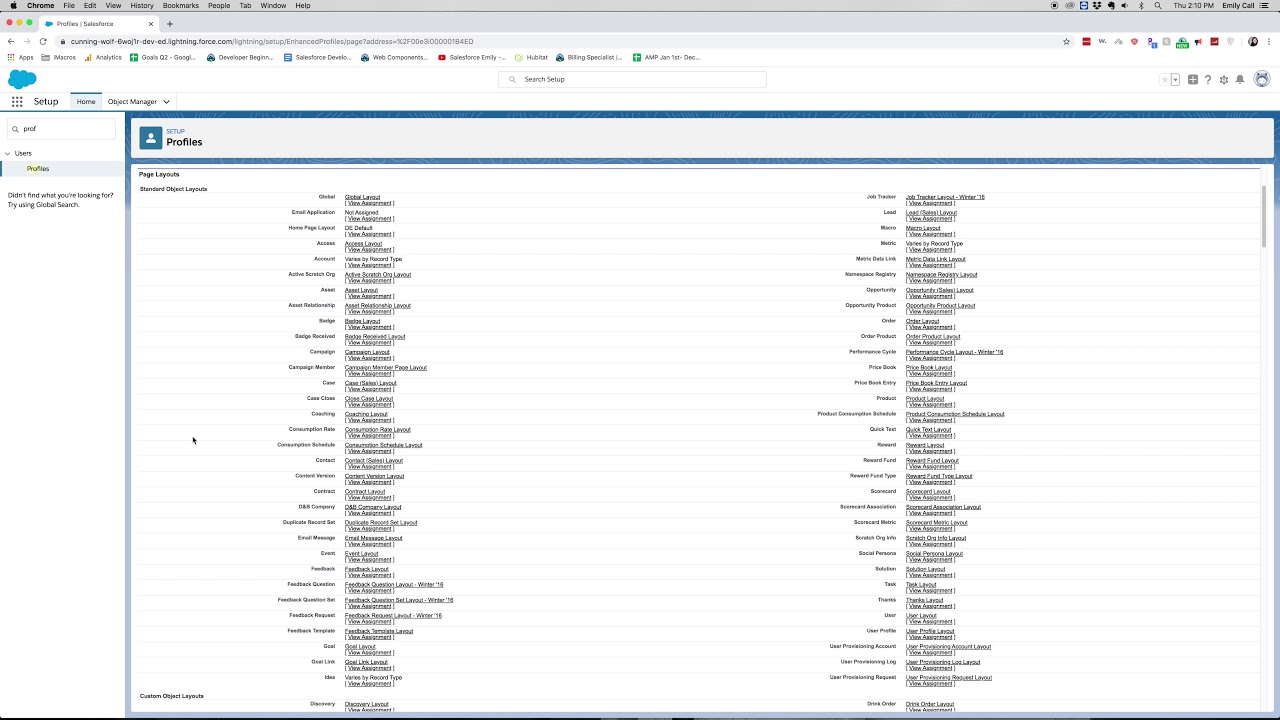Open the Campaign Member Page Layout link
1280x720 pixels.
click(386, 368)
